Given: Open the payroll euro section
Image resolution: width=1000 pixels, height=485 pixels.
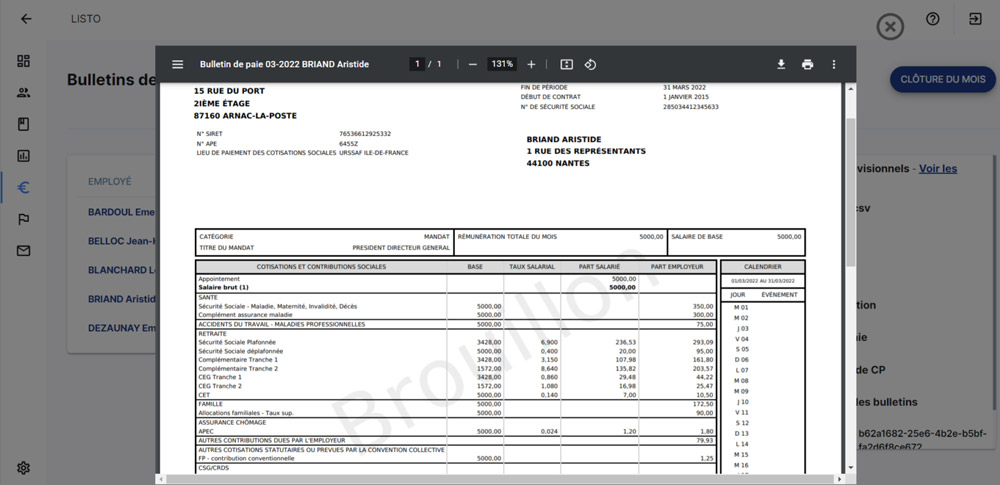Looking at the screenshot, I should (24, 187).
